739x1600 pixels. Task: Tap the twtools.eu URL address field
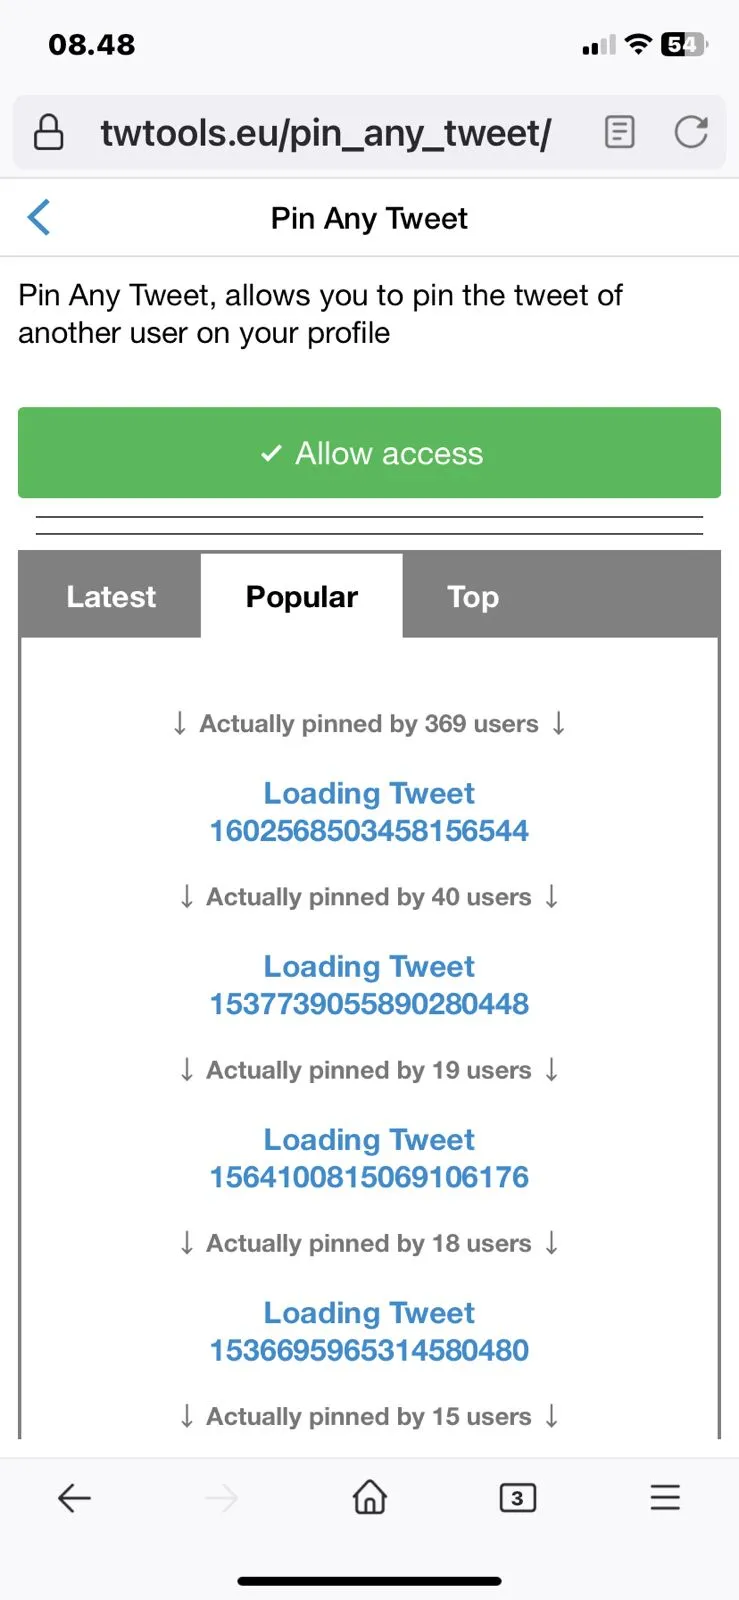click(326, 132)
